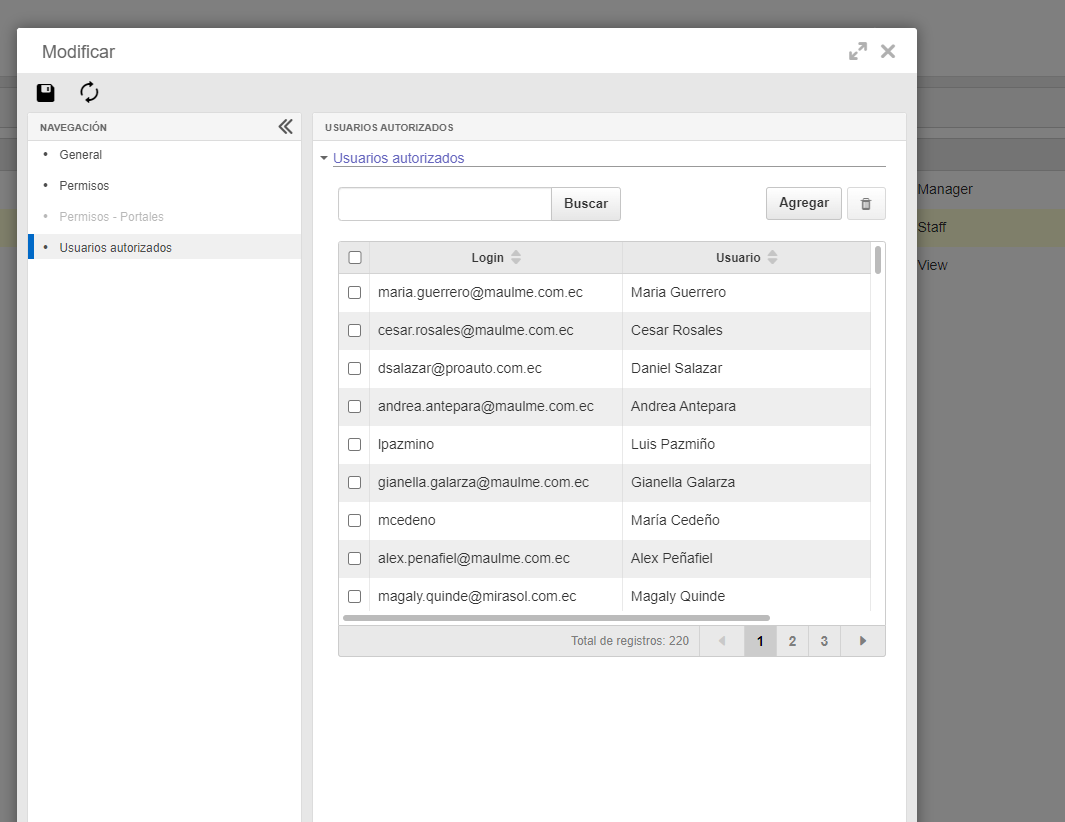Click Total de registros: 220 text
This screenshot has height=822, width=1065.
point(630,641)
